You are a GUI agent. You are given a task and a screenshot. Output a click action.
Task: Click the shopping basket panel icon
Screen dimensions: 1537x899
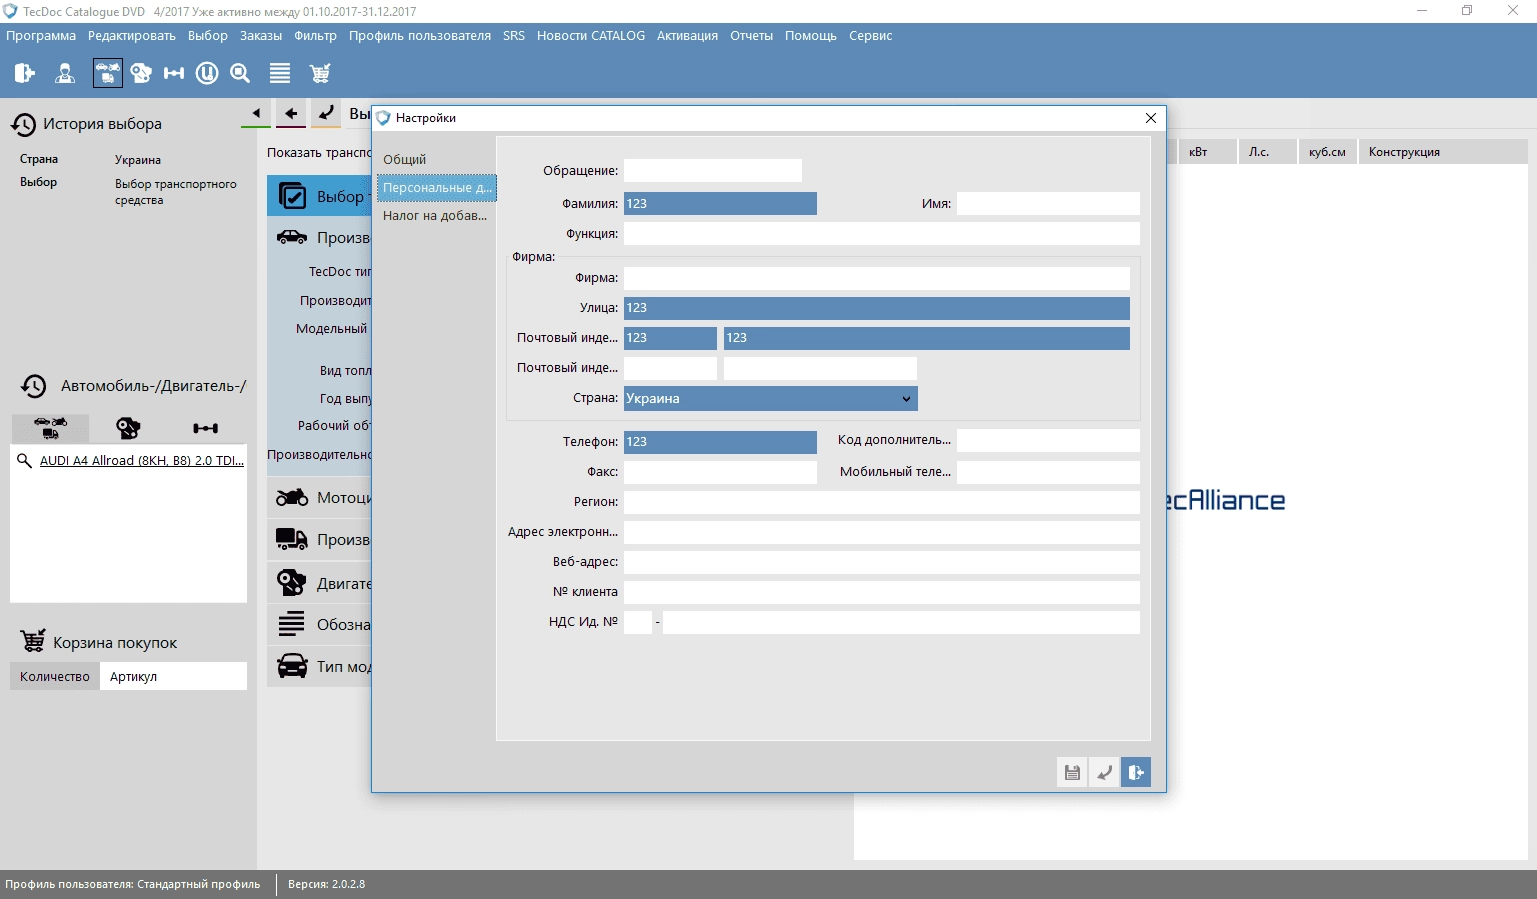click(x=33, y=641)
